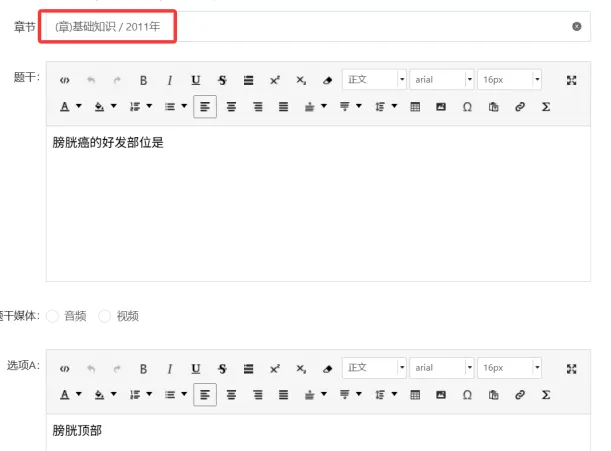The height and width of the screenshot is (451, 611).
Task: Align left in the 选项A editor
Action: pos(205,394)
